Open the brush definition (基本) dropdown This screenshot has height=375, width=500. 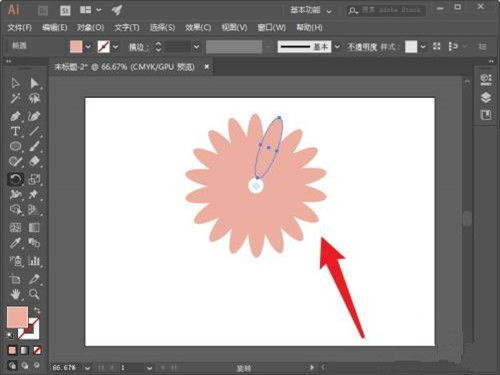(x=337, y=47)
